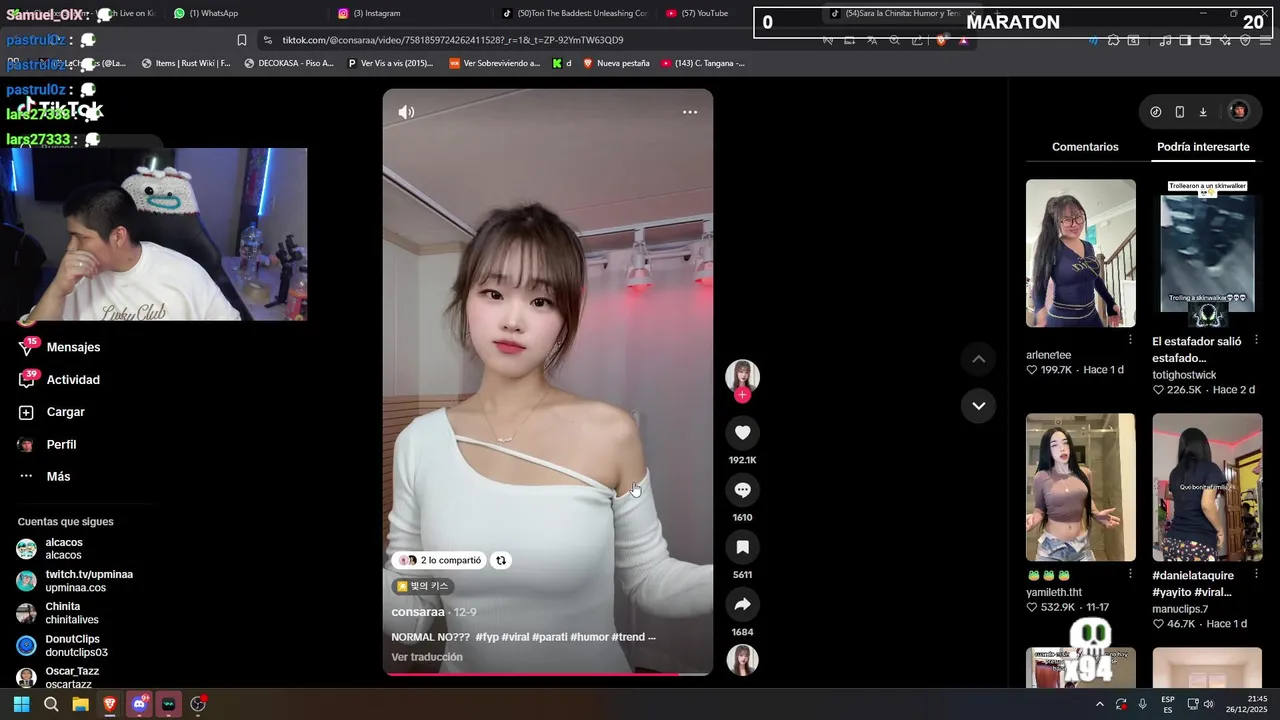Switch to the Comentarios tab
Viewport: 1280px width, 720px height.
(1085, 147)
